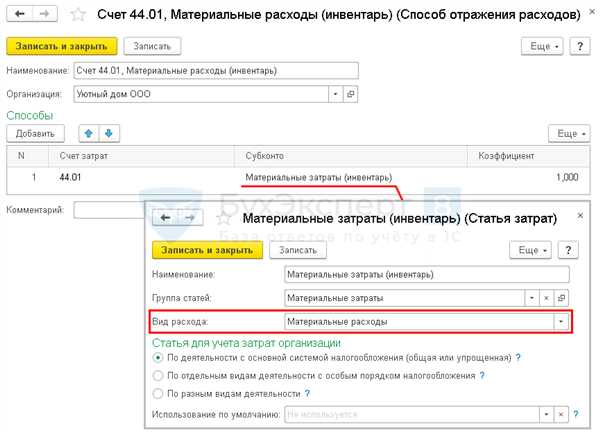Click Использование по умолчанию field
600x432 pixels.
[x=412, y=414]
